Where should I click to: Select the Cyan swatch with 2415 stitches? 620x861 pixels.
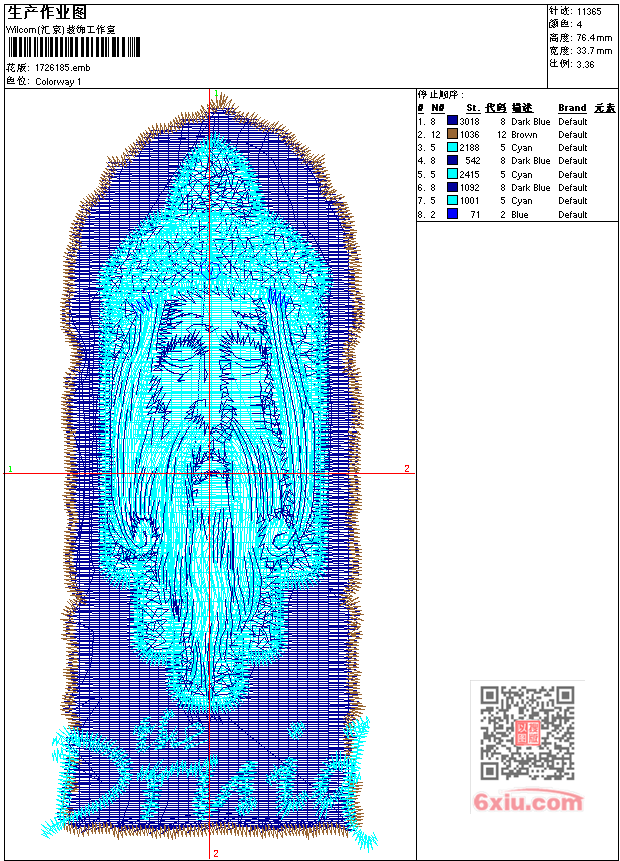click(452, 174)
